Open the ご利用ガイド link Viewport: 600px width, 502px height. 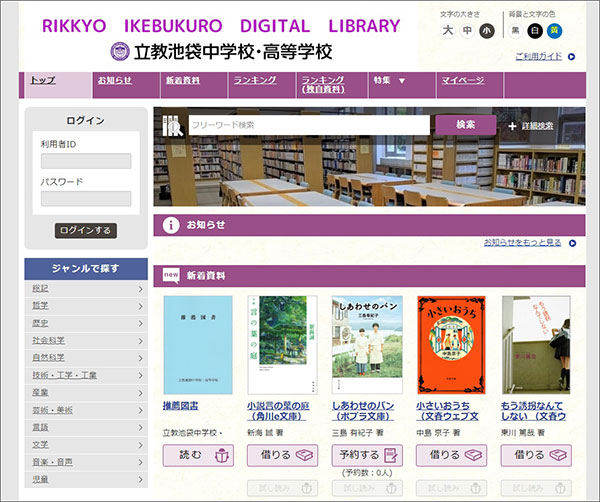coord(539,57)
